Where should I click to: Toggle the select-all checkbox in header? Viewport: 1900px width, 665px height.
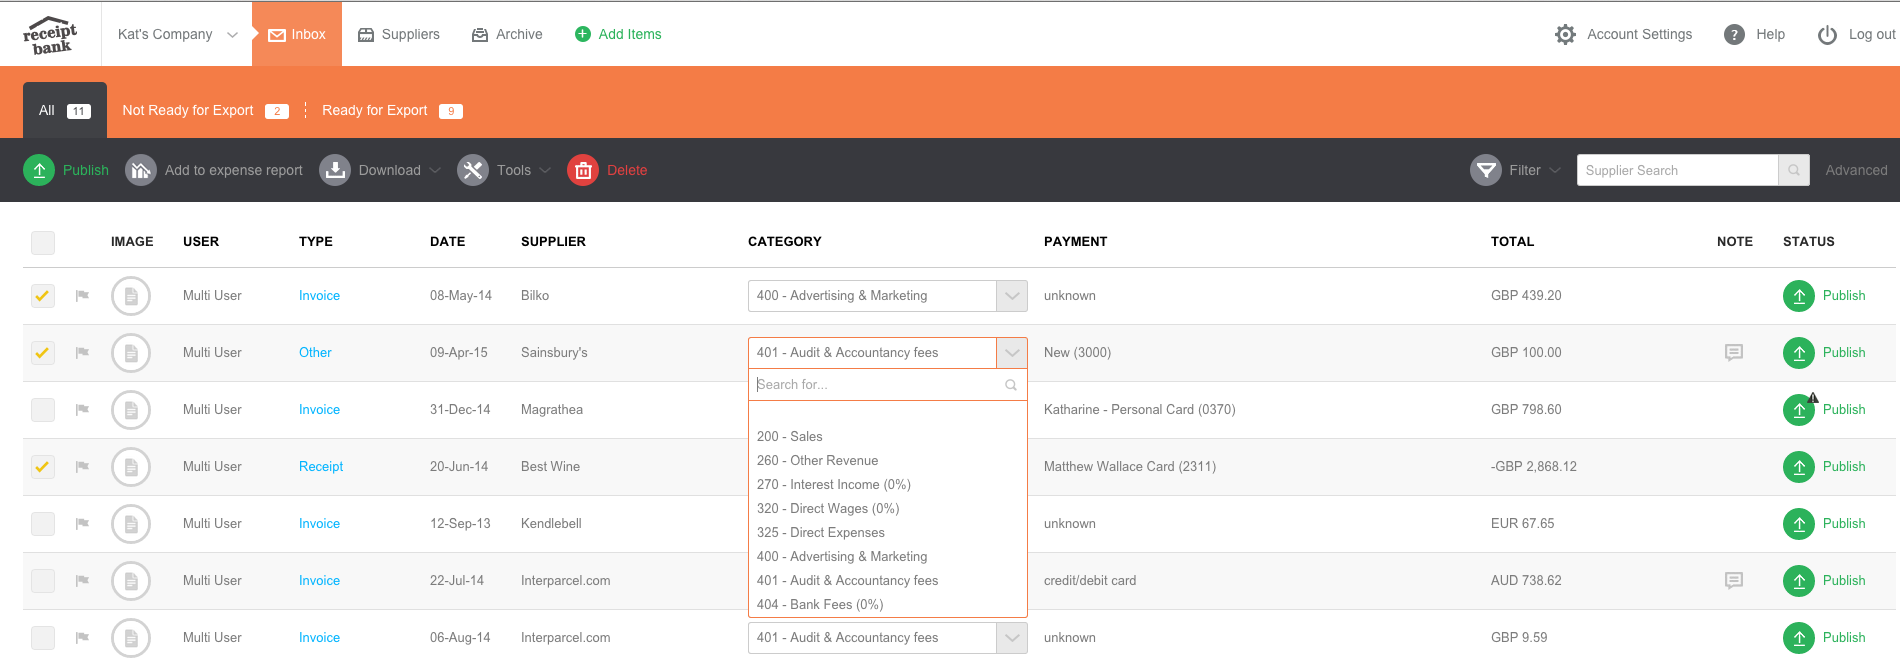click(43, 242)
